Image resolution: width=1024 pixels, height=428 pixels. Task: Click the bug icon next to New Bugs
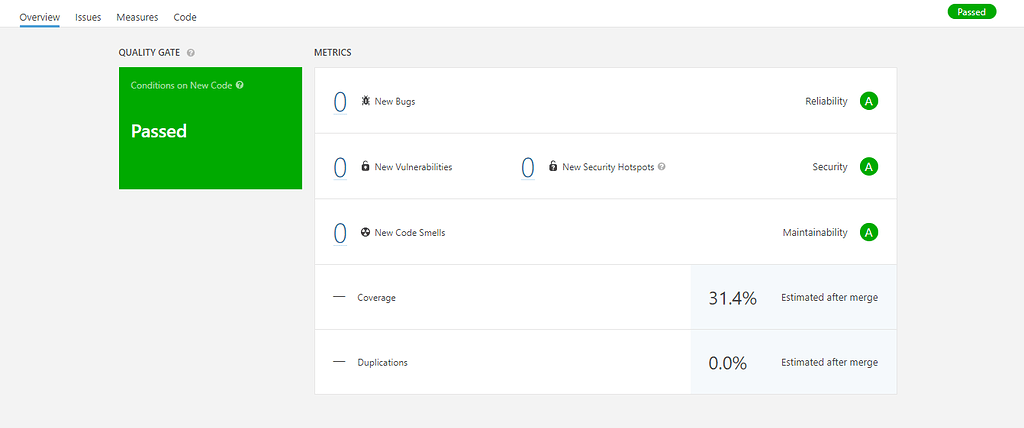tap(366, 101)
